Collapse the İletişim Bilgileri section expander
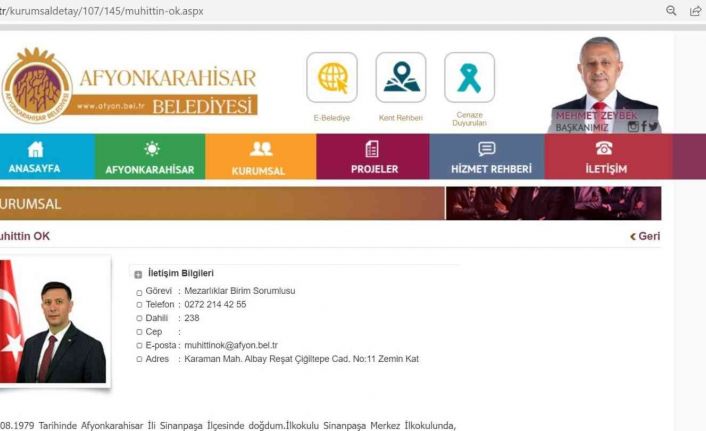 (138, 274)
